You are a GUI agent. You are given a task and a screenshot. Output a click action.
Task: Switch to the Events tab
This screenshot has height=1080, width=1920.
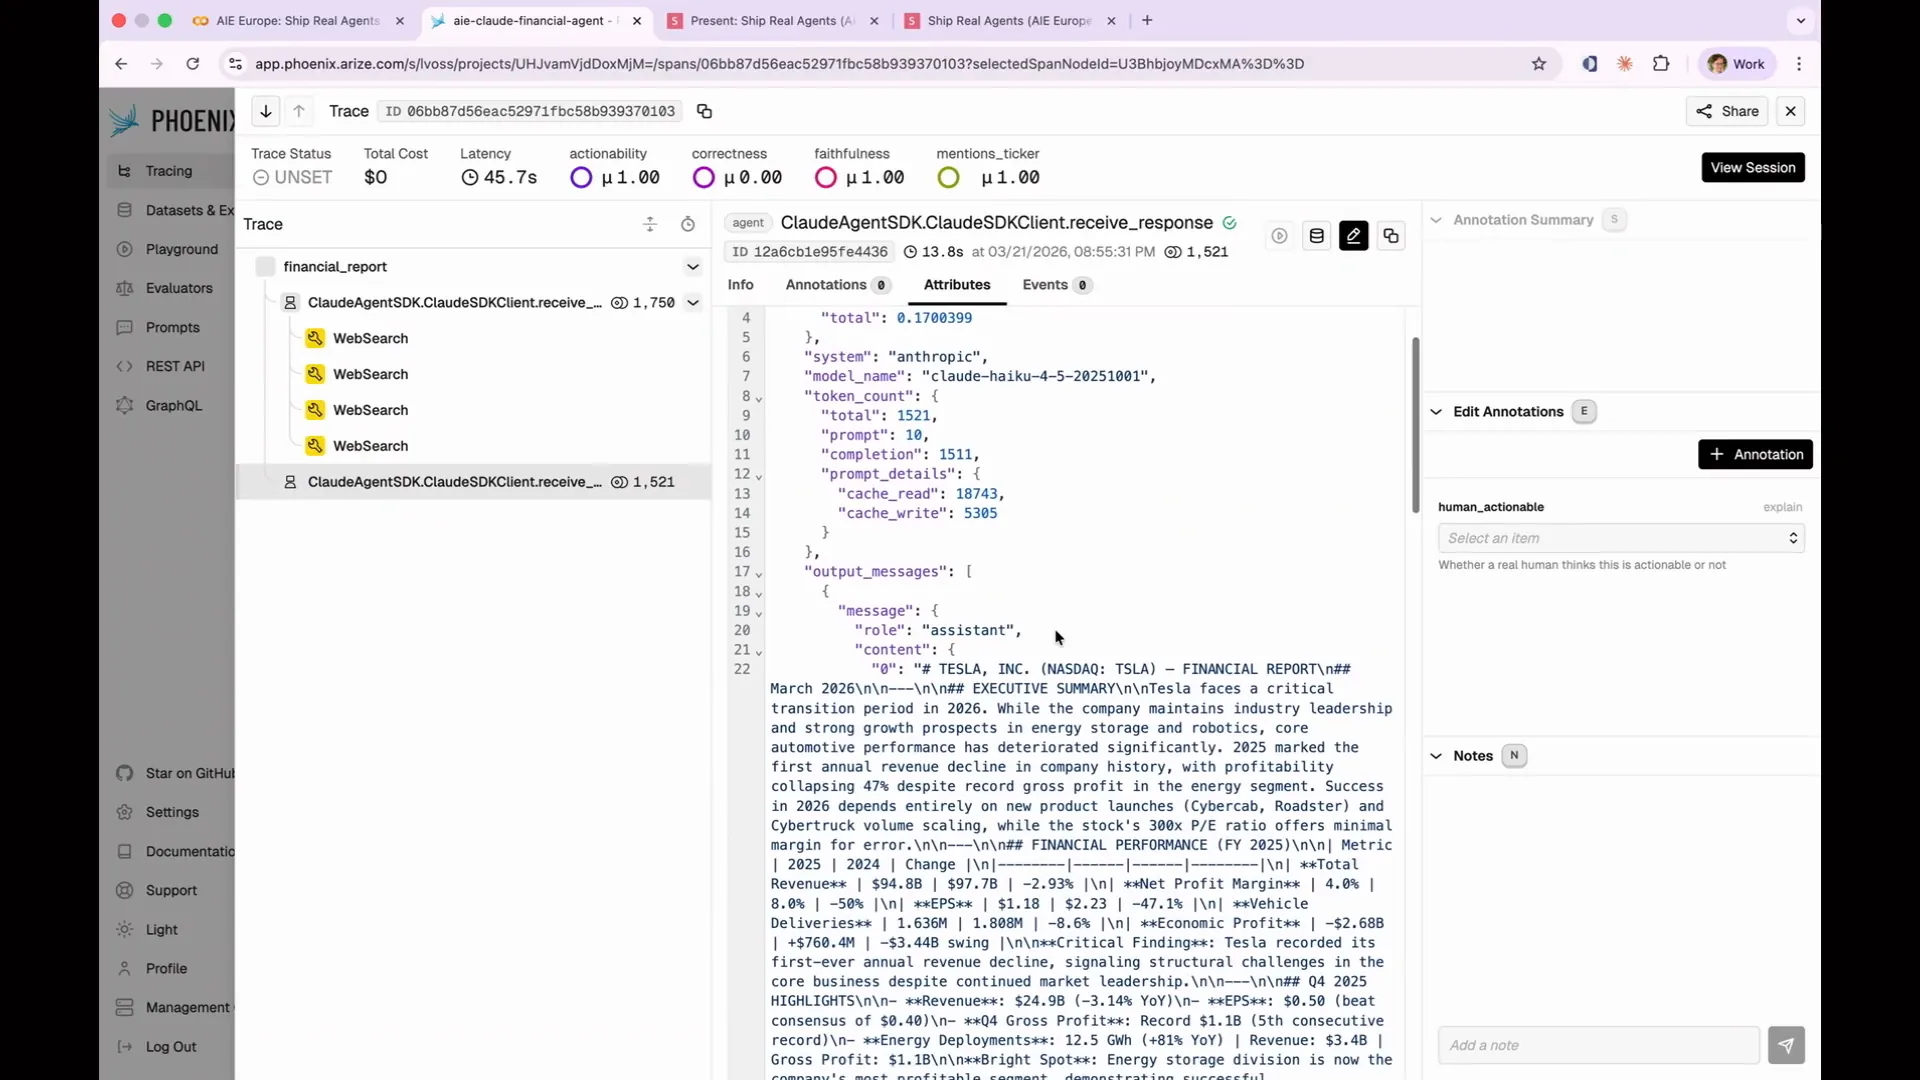coord(1057,285)
